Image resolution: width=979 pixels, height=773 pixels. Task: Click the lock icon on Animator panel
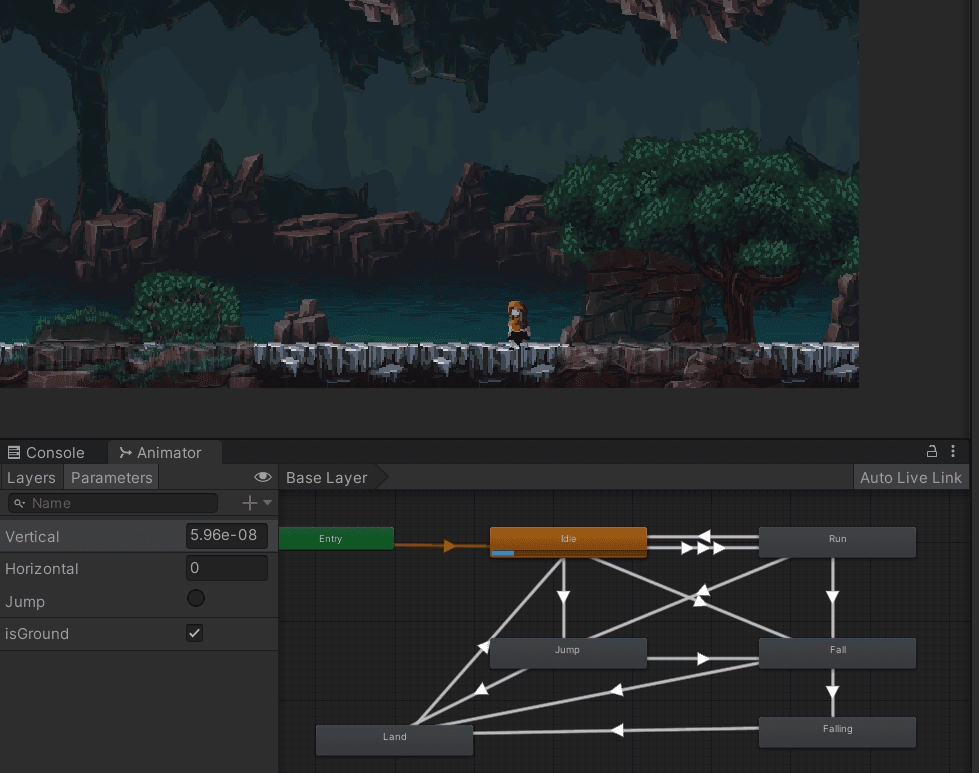click(x=932, y=451)
